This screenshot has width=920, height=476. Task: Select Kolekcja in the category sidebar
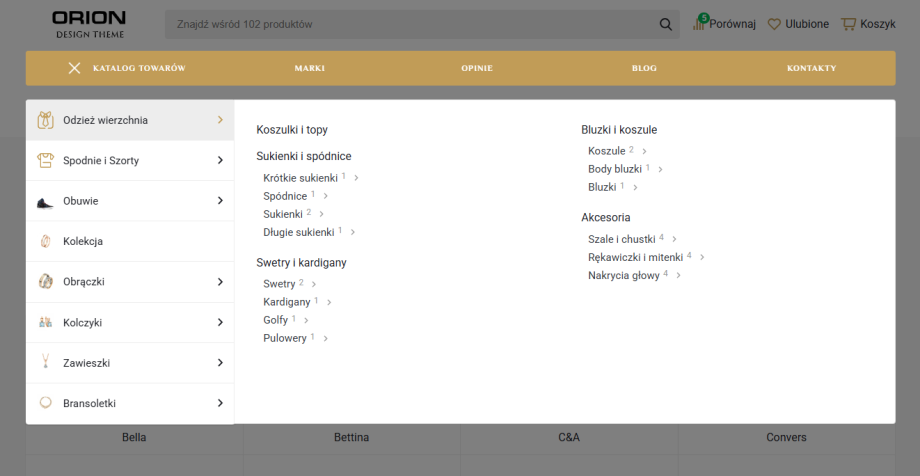click(83, 242)
